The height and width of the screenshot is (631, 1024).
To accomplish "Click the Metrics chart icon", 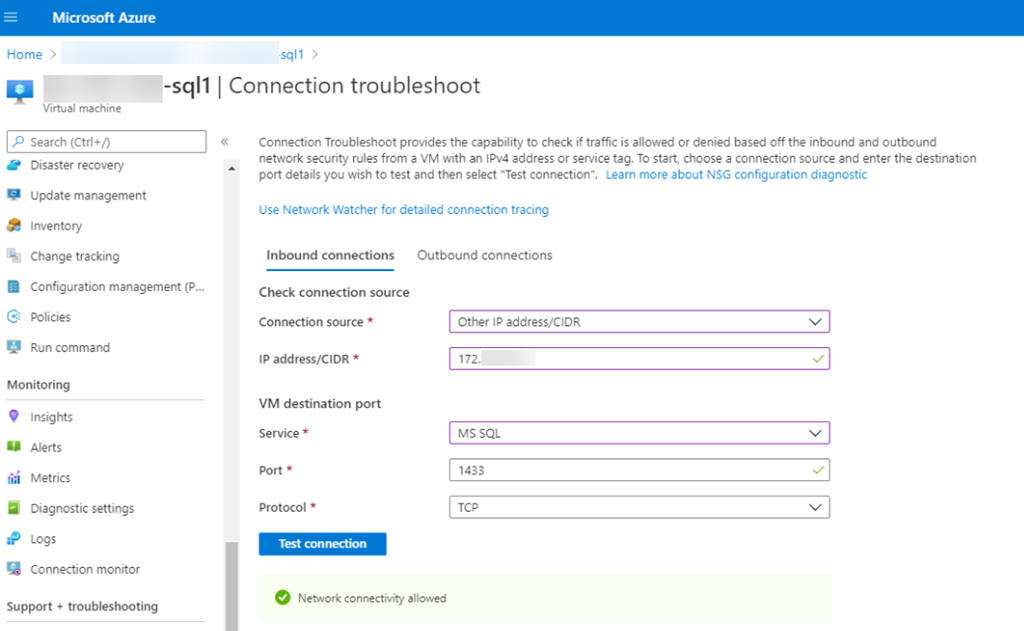I will coord(14,477).
